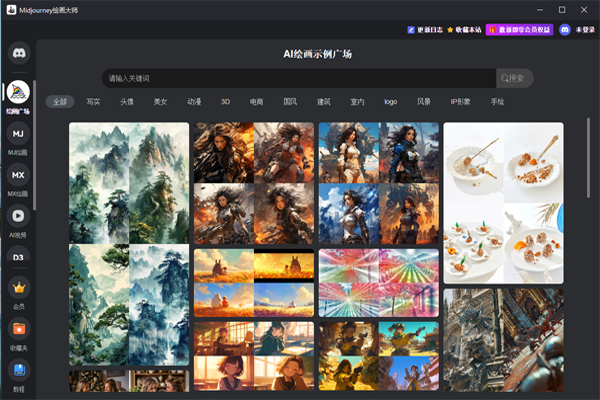This screenshot has height=400, width=600.
Task: Select the 3D category tab
Action: (x=225, y=102)
